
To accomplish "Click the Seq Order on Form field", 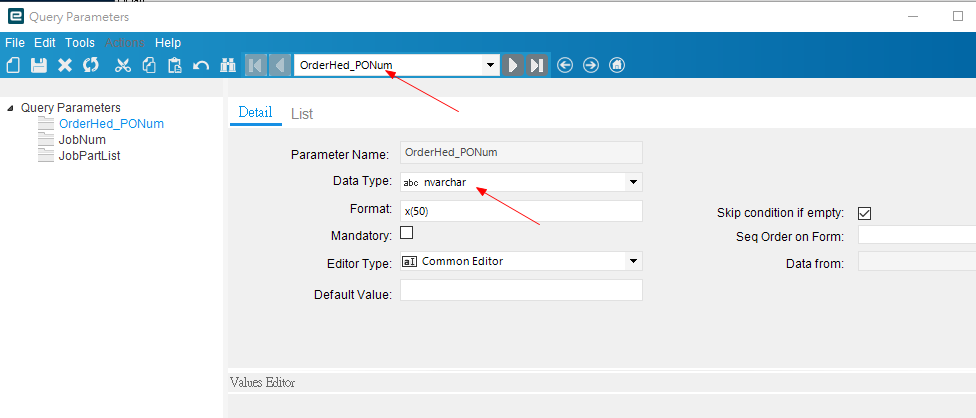I will pos(917,235).
